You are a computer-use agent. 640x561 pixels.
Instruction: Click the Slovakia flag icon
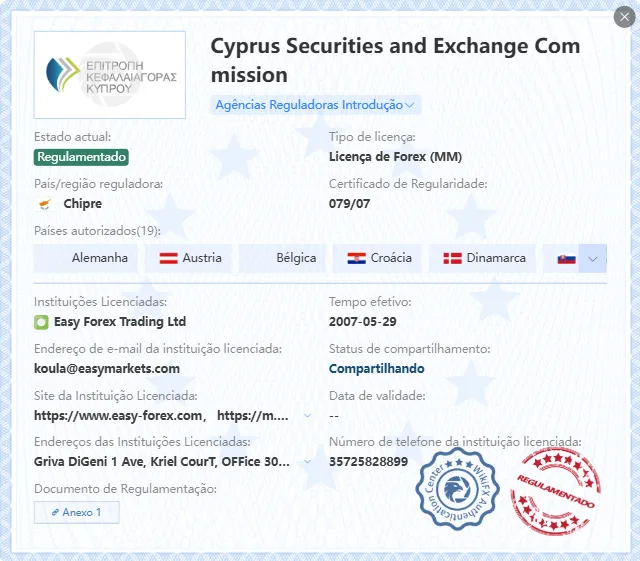(567, 258)
